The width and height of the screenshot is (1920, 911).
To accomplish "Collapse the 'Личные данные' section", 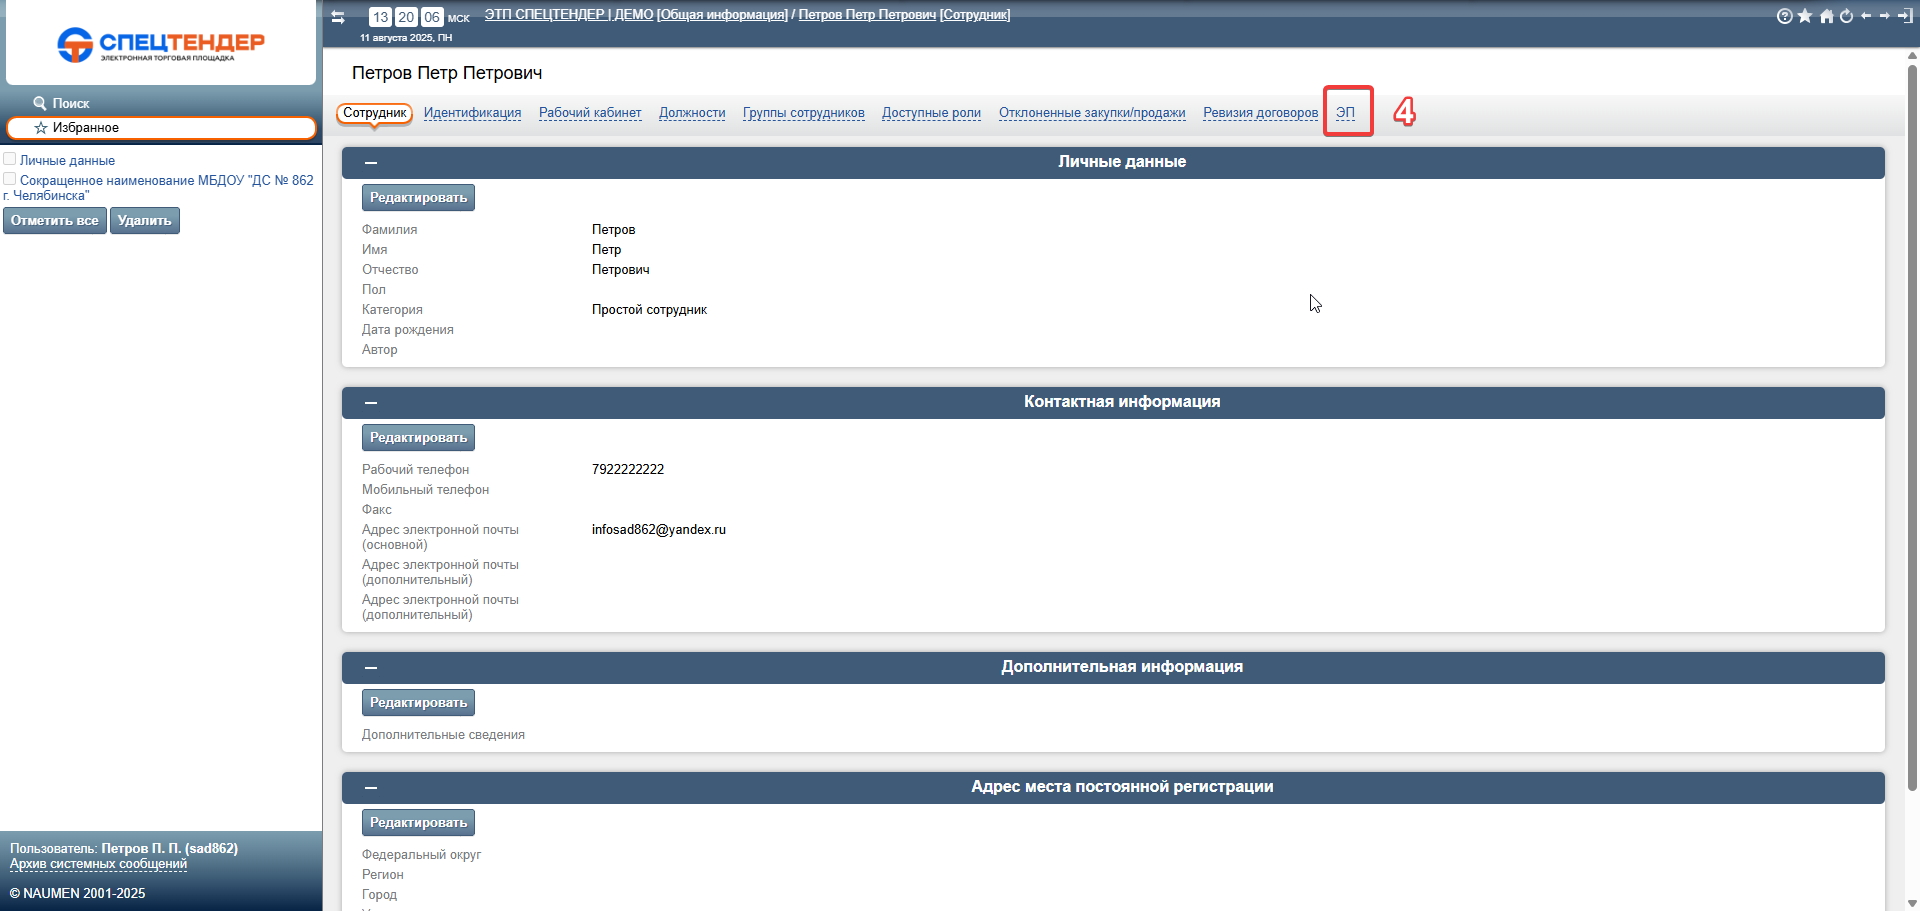I will 371,163.
